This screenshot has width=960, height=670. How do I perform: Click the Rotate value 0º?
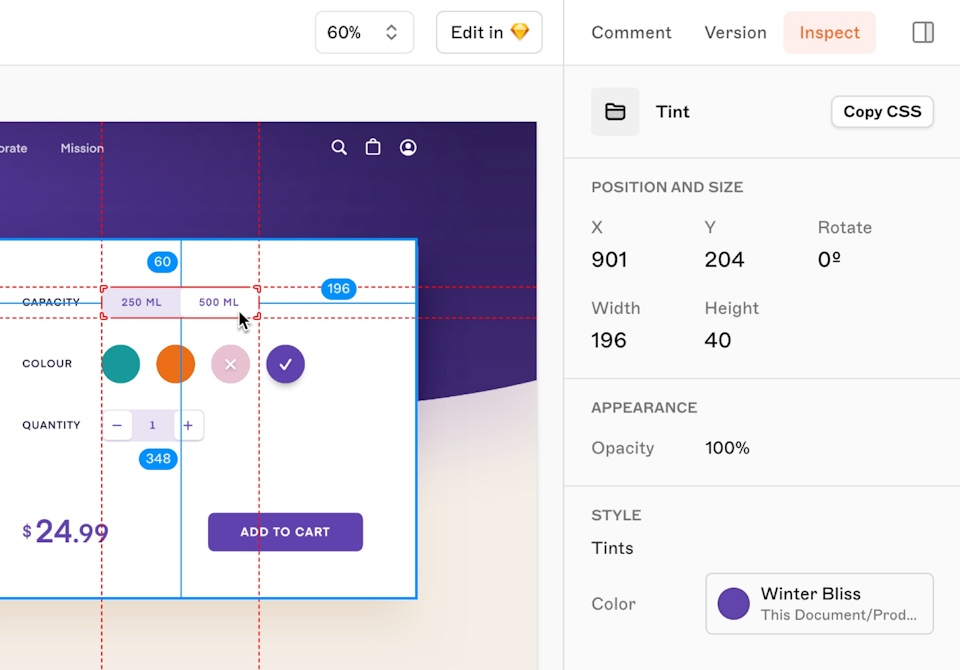click(x=829, y=260)
